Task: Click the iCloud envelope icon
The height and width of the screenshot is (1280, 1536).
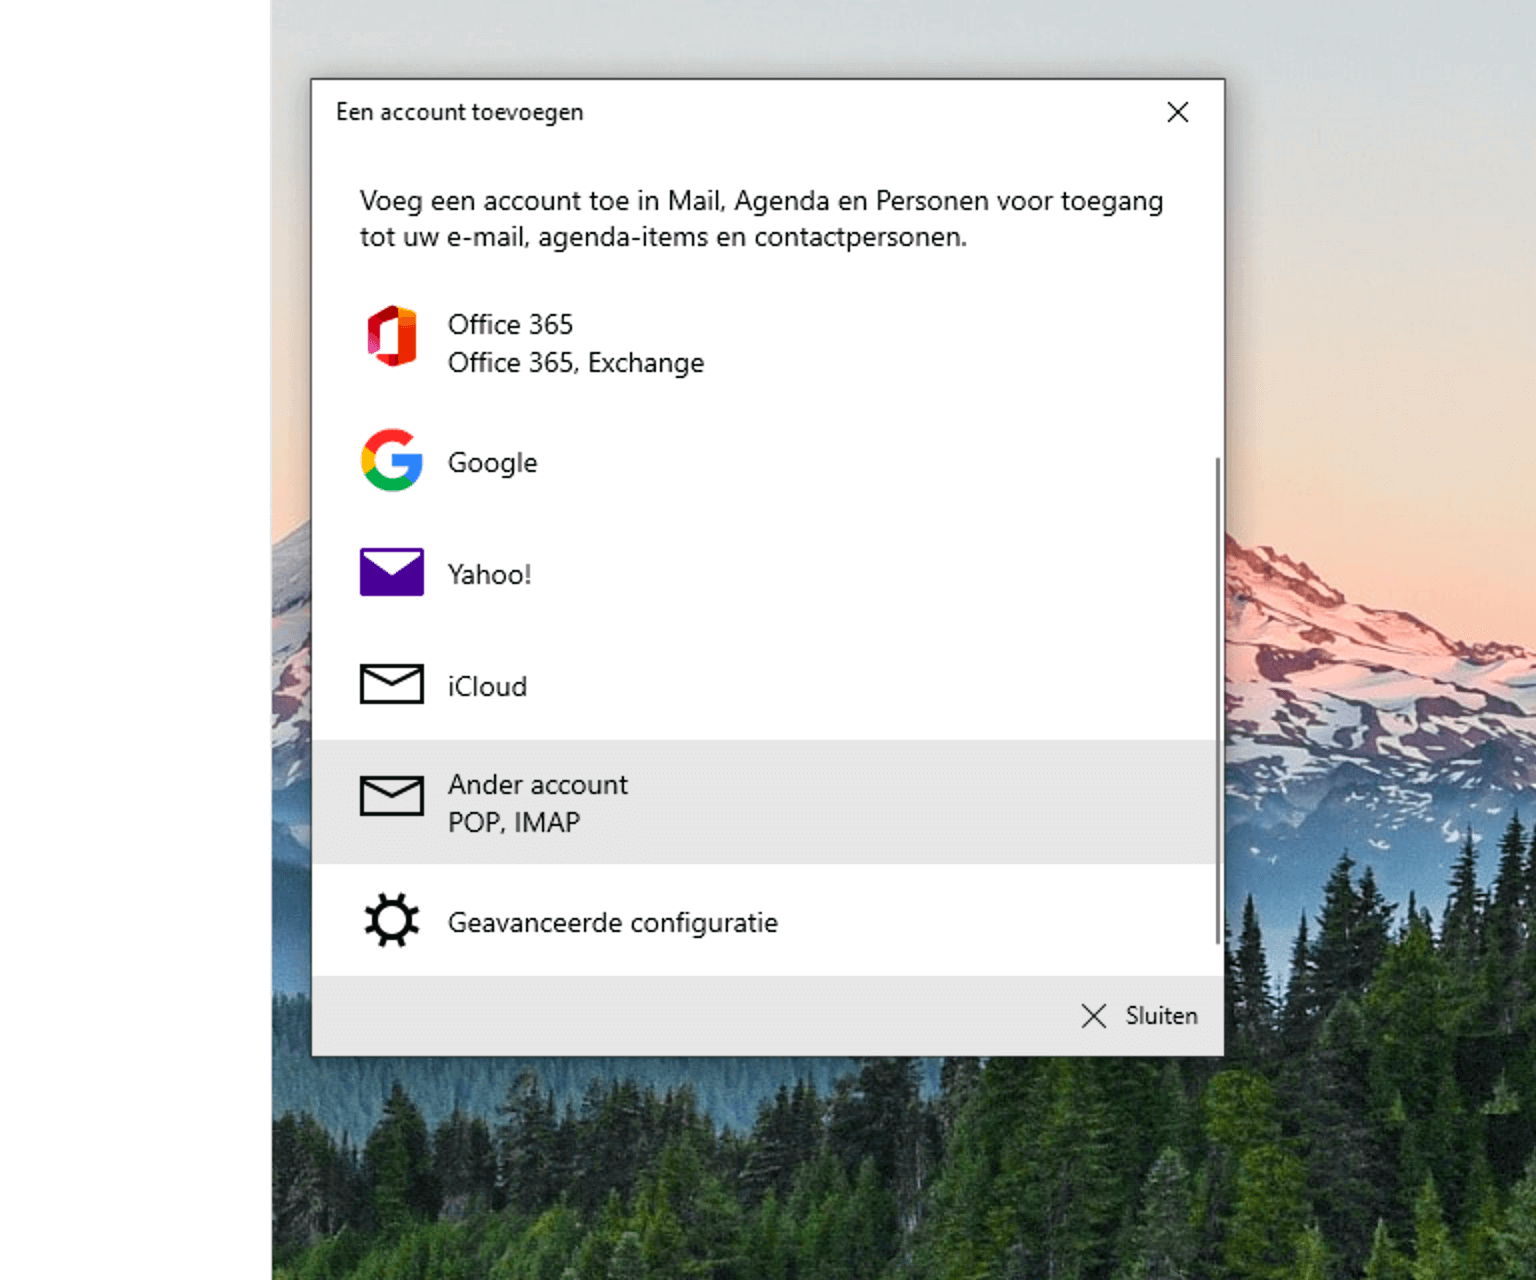Action: point(391,685)
